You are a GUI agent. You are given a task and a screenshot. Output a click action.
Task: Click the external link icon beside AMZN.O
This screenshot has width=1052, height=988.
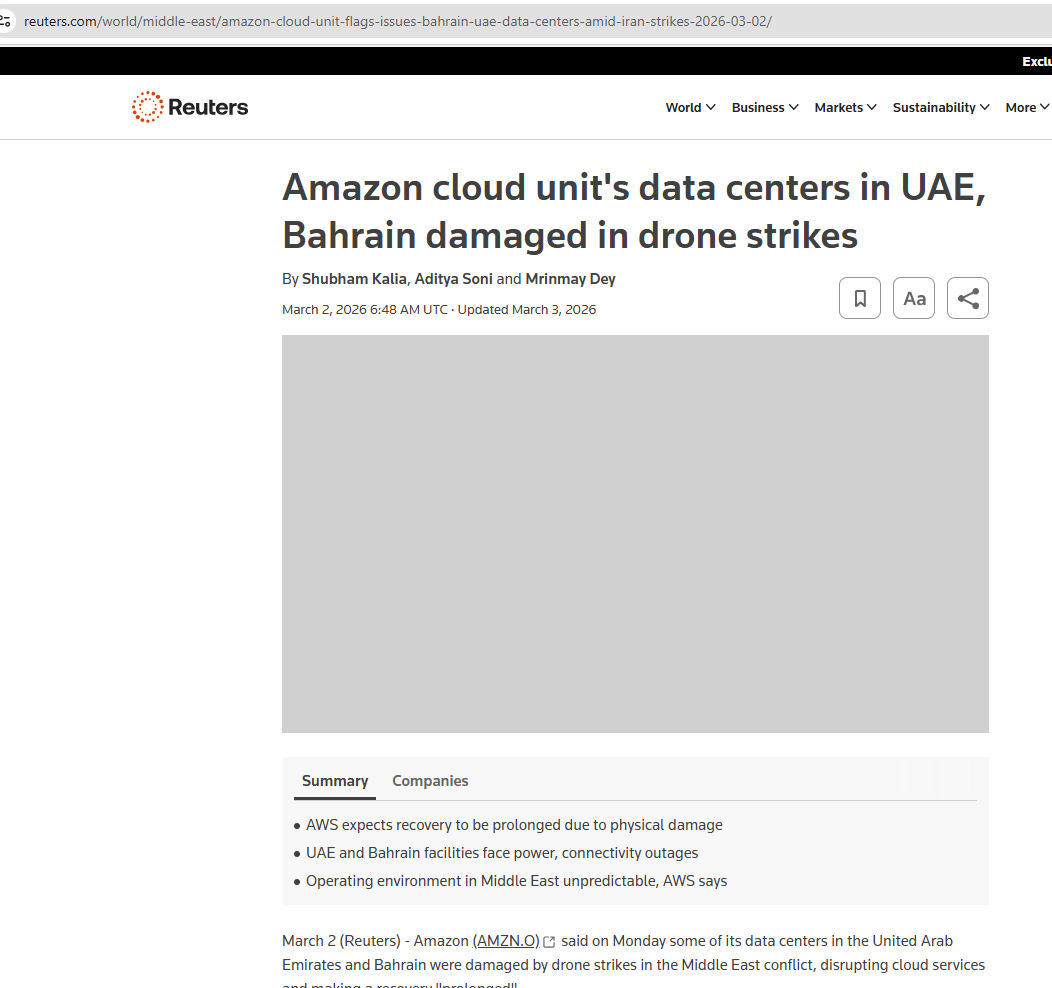point(549,942)
